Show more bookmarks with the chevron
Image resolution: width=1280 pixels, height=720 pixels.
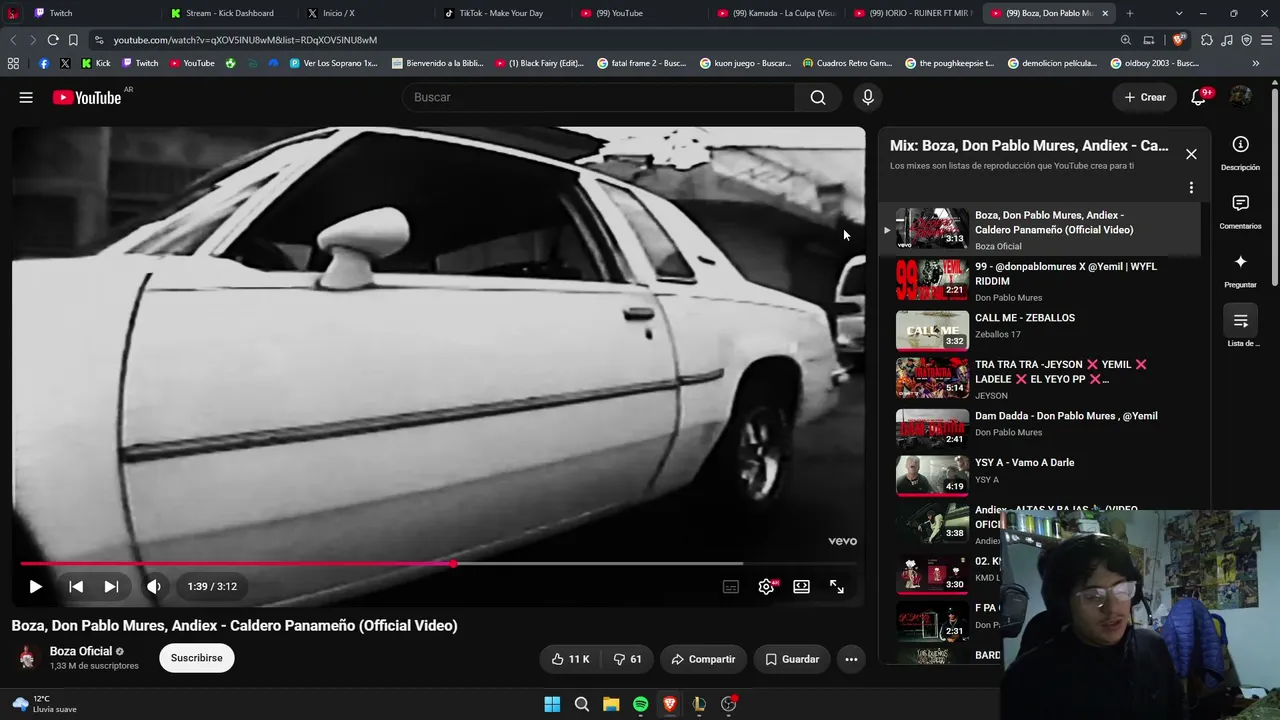[x=1255, y=63]
